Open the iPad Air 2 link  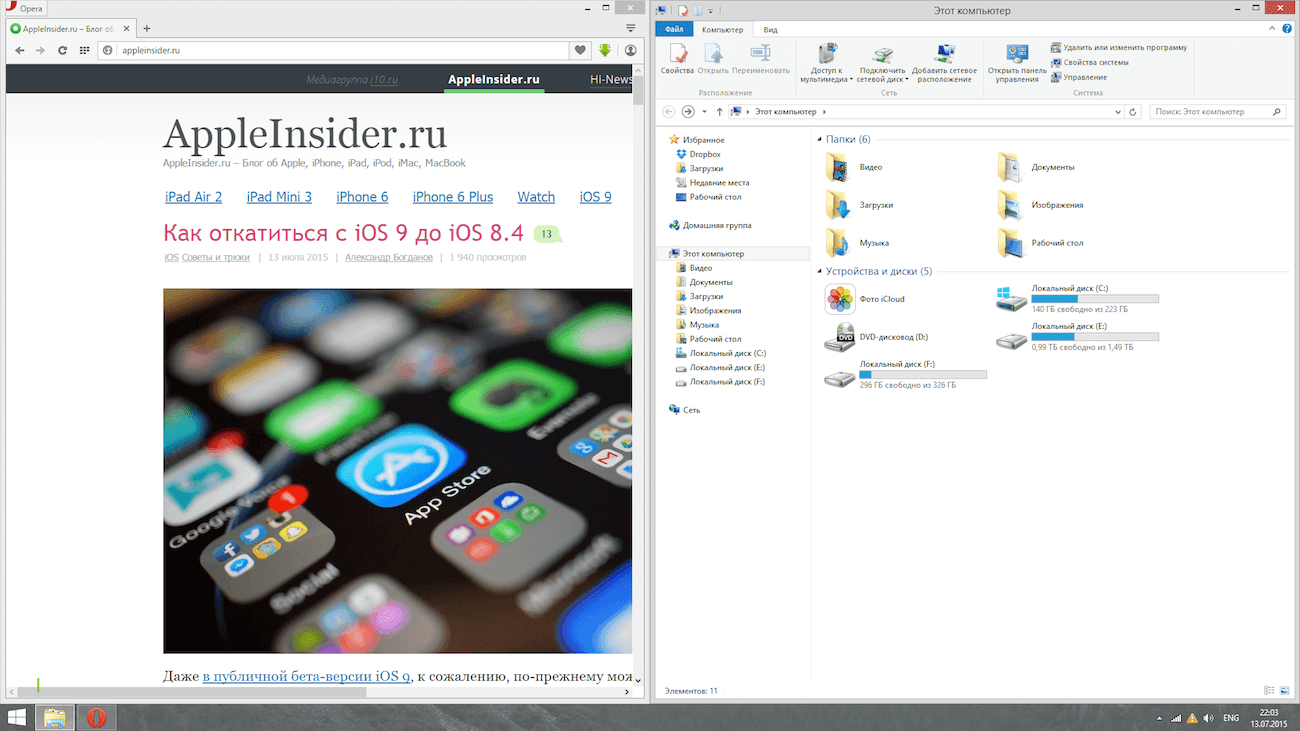[194, 197]
